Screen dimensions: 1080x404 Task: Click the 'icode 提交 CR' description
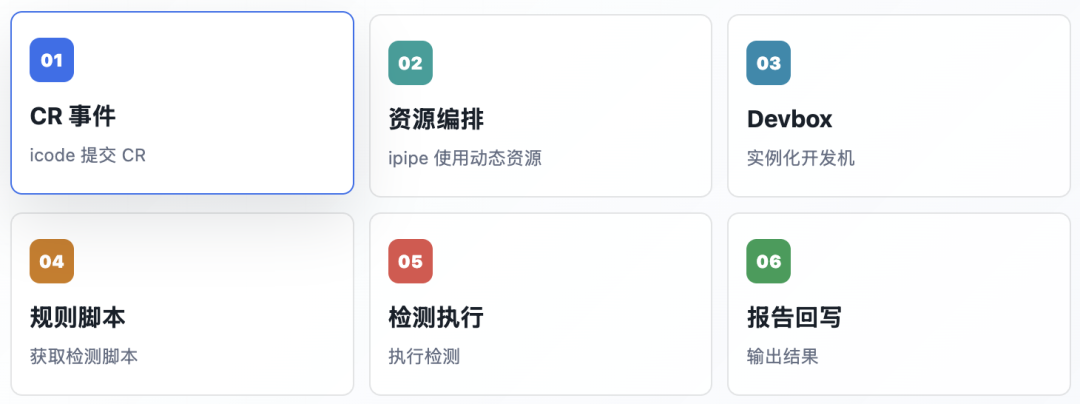[87, 156]
